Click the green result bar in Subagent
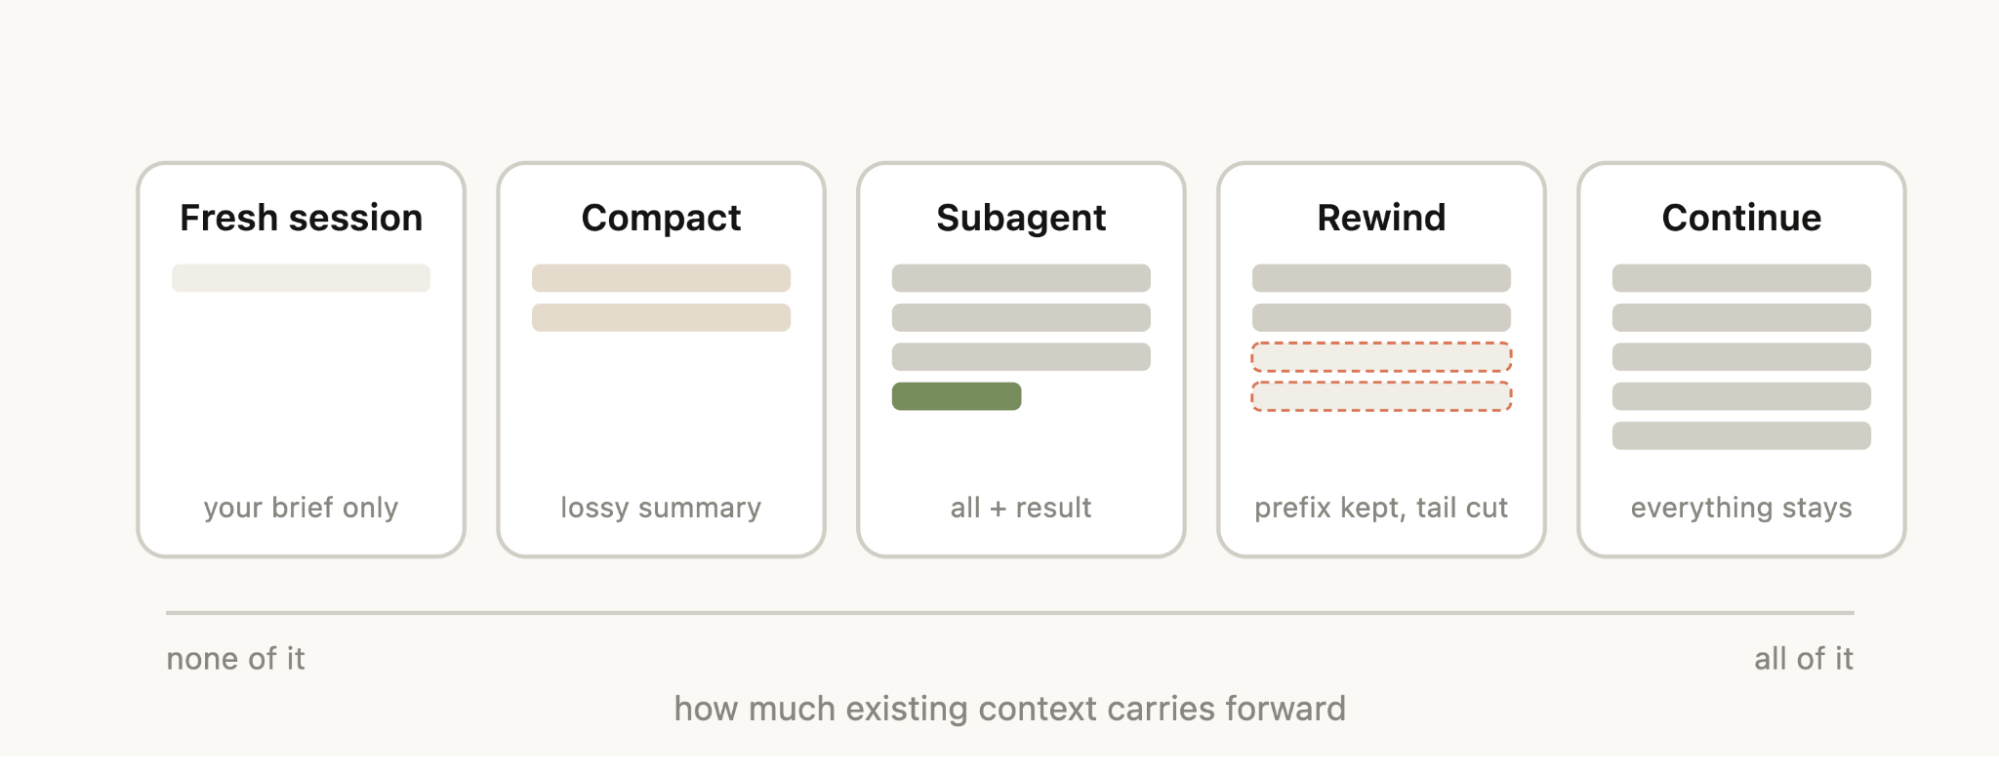Image resolution: width=1999 pixels, height=758 pixels. [x=956, y=396]
